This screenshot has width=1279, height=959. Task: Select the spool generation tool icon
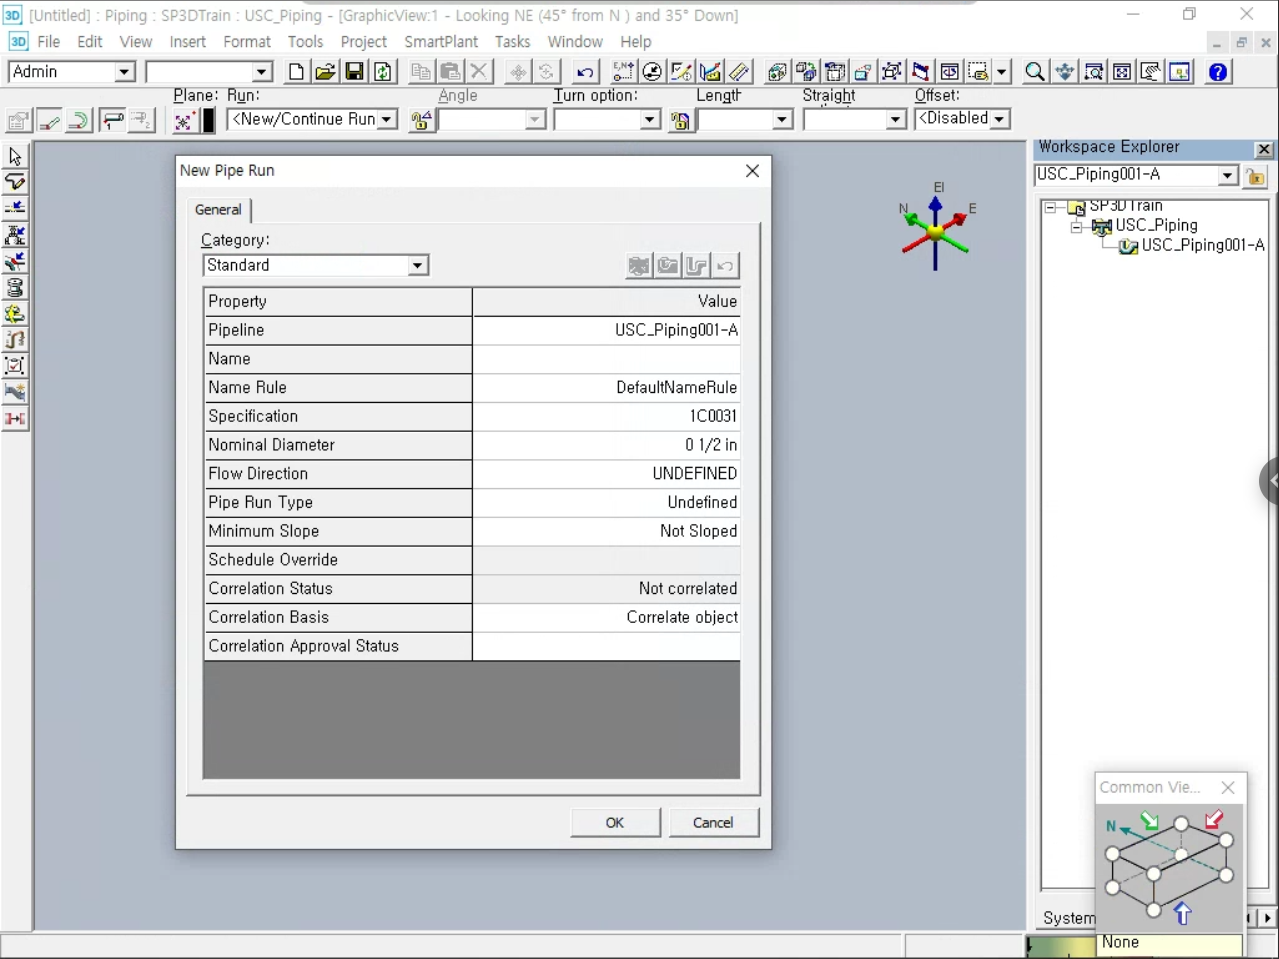pos(15,288)
